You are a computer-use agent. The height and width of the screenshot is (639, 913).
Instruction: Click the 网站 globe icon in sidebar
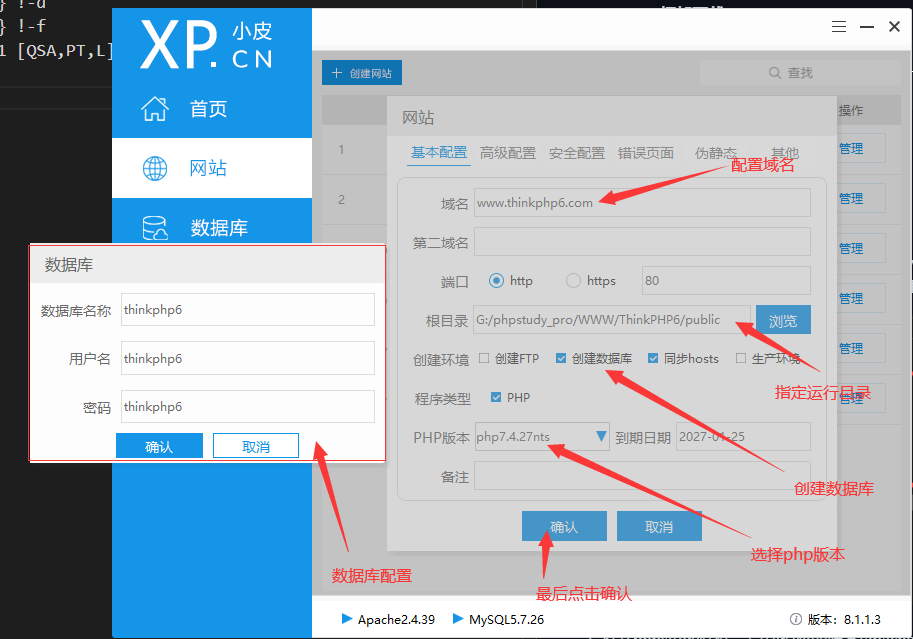click(x=155, y=168)
